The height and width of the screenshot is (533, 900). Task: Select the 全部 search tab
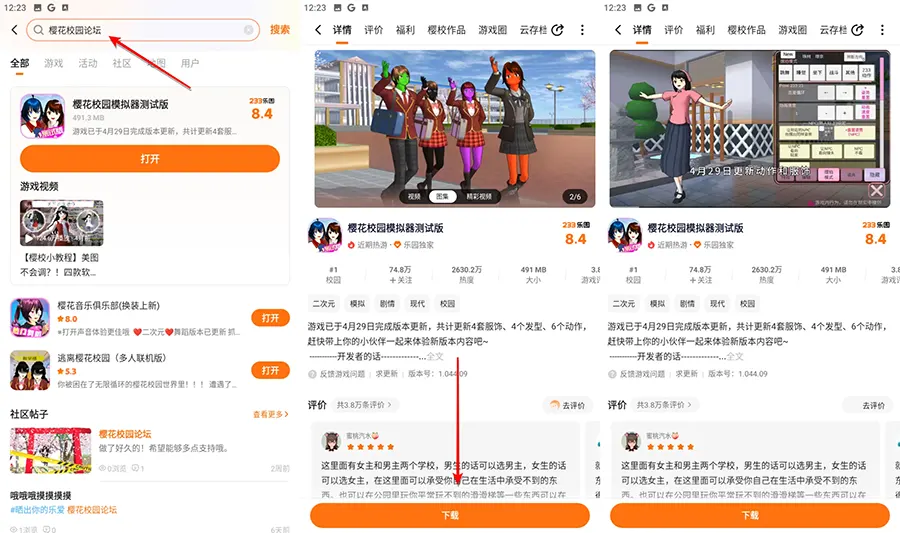(20, 63)
